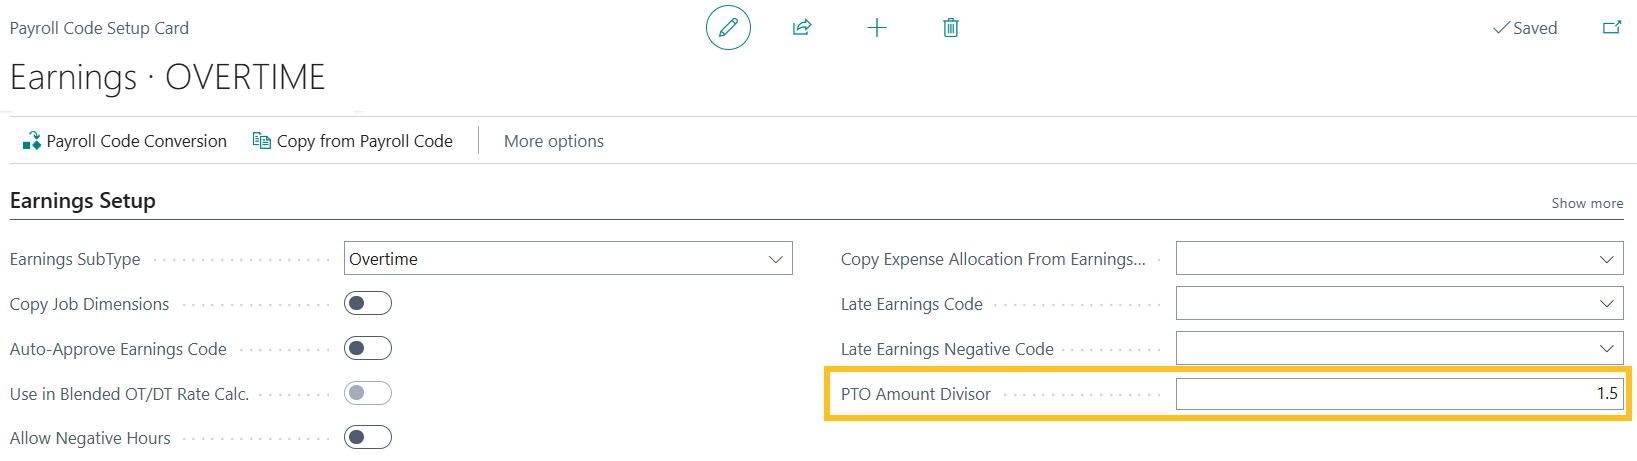This screenshot has height=461, width=1637.
Task: Toggle Copy Job Dimensions switch
Action: coord(368,303)
